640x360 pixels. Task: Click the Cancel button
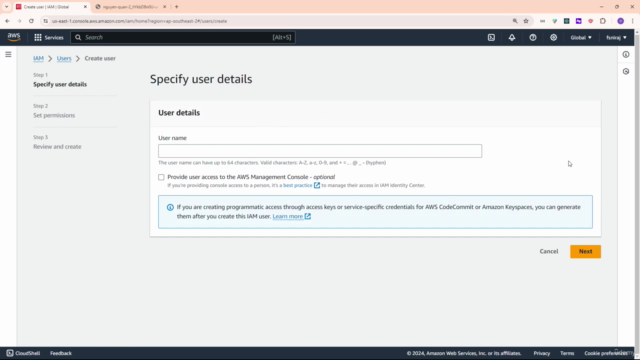(x=549, y=251)
